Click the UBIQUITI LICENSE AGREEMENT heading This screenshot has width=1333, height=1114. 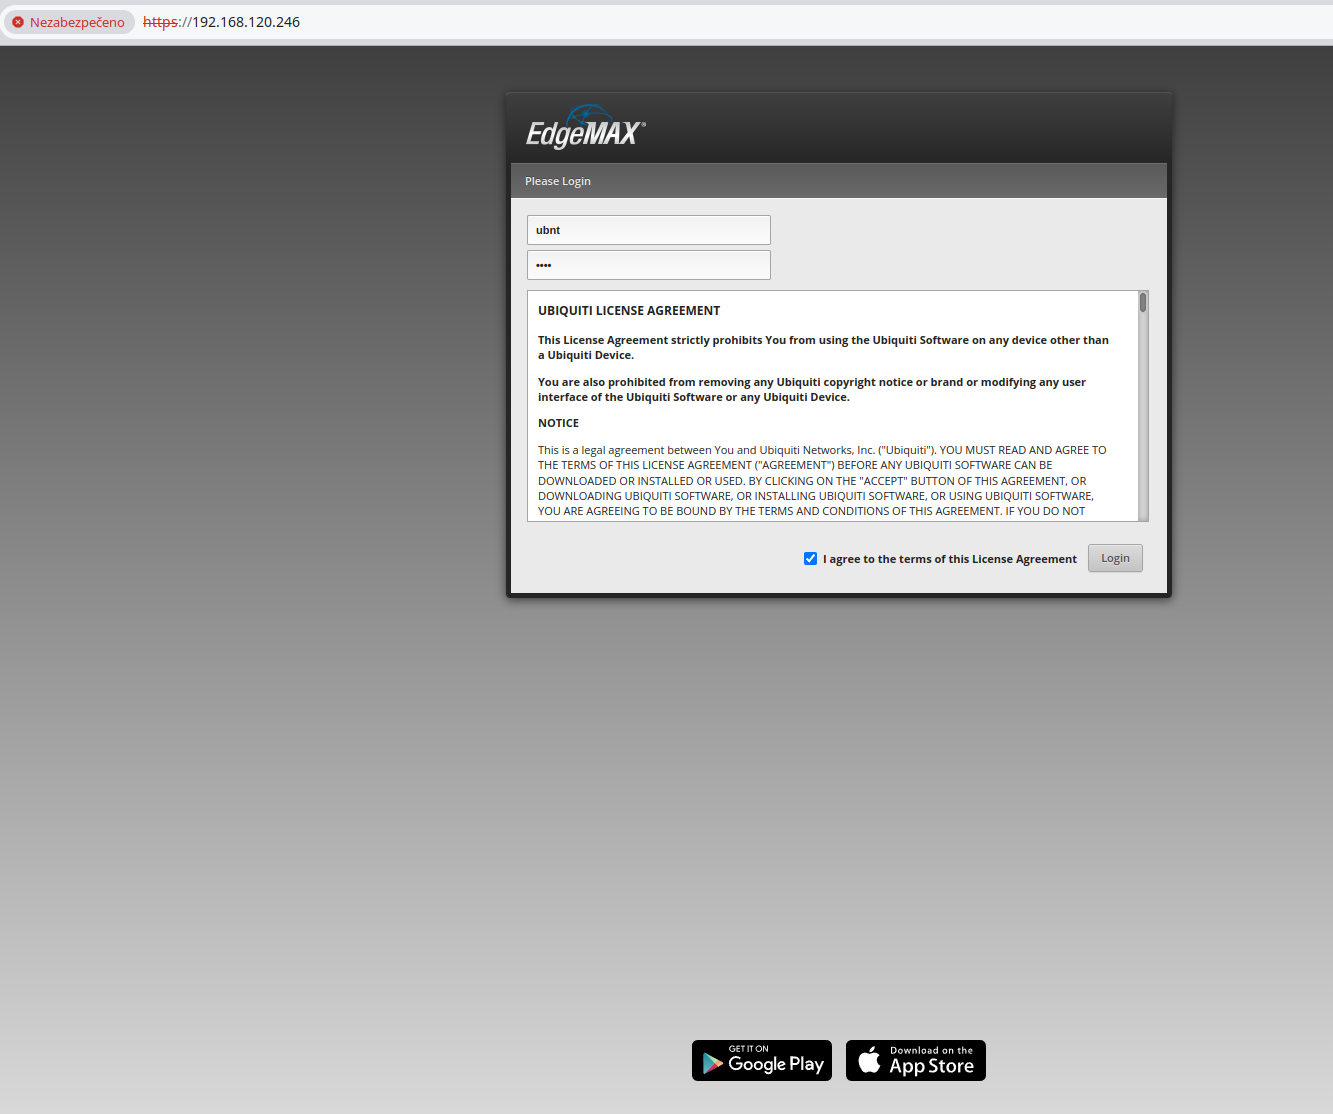[629, 311]
